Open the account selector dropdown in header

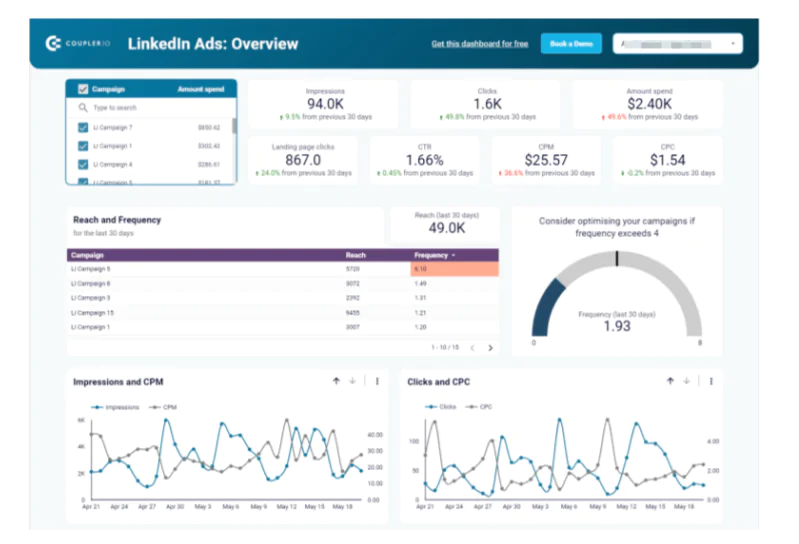(677, 44)
